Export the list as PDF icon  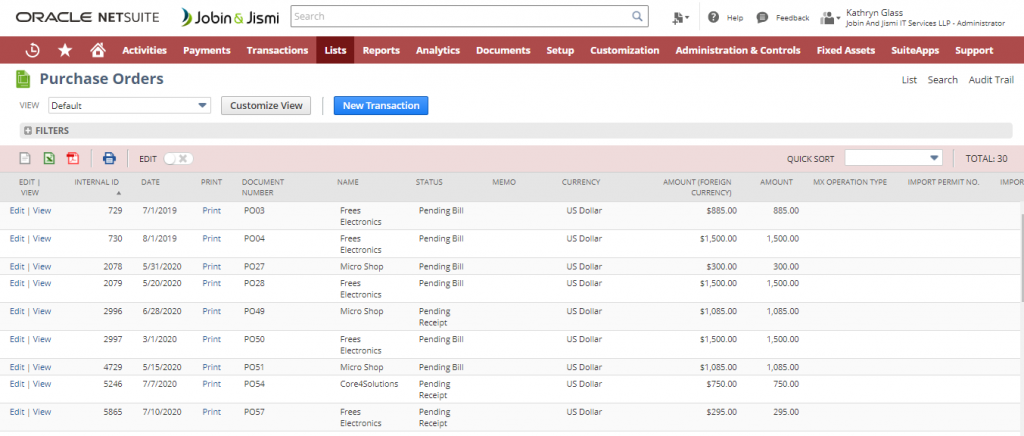pos(72,158)
